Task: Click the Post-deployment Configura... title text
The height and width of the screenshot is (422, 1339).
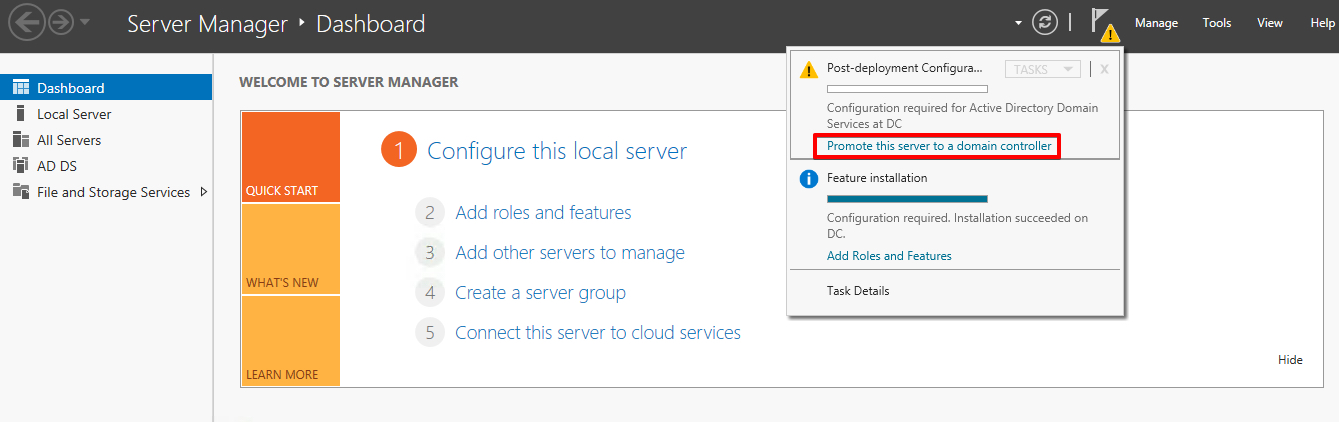Action: click(x=905, y=68)
